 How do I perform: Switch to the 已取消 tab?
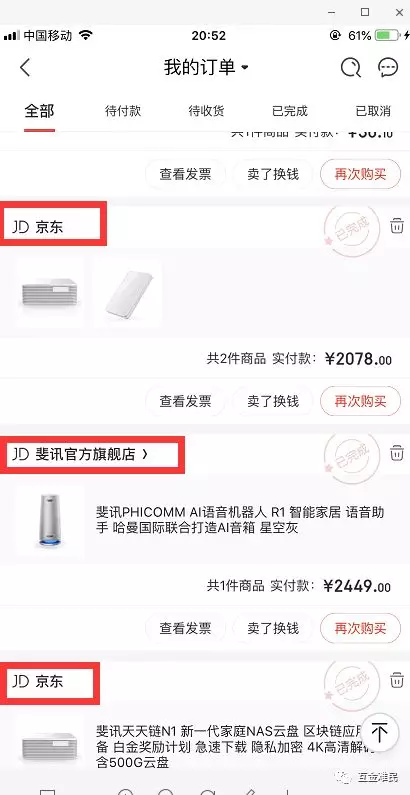click(373, 111)
